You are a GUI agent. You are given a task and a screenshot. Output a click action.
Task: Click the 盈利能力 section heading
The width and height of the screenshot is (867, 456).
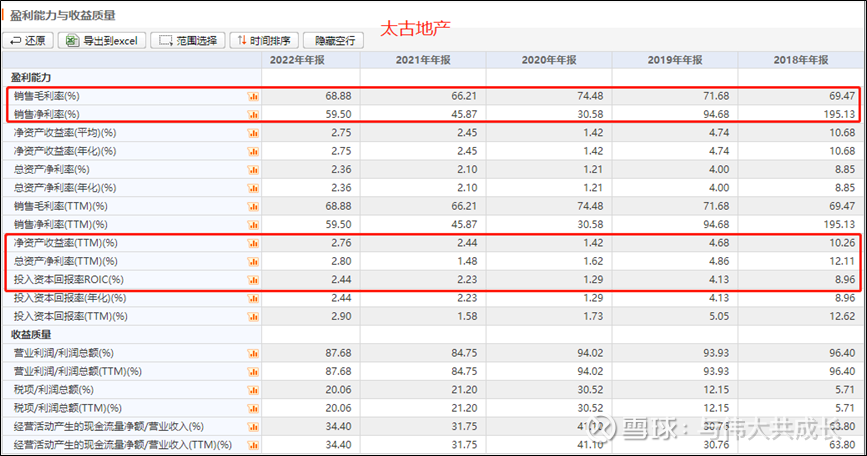pyautogui.click(x=31, y=78)
